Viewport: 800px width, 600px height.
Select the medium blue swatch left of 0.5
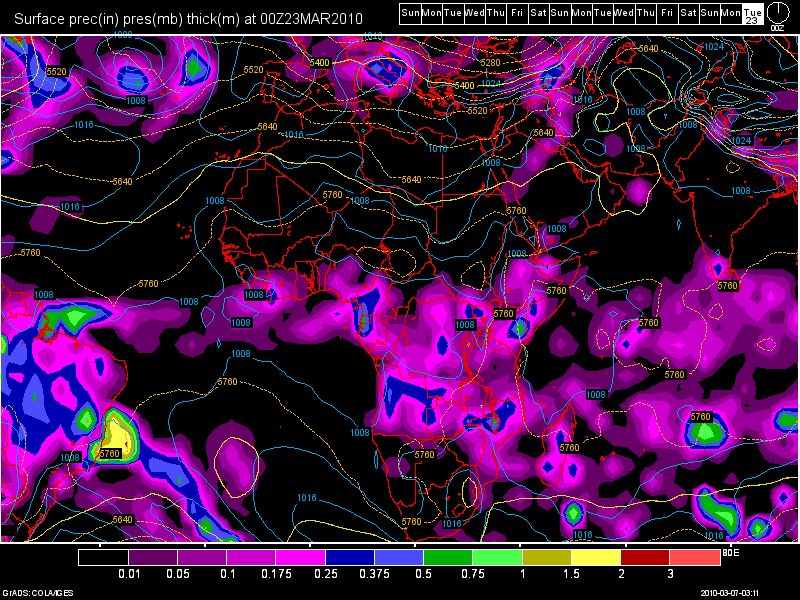(399, 557)
